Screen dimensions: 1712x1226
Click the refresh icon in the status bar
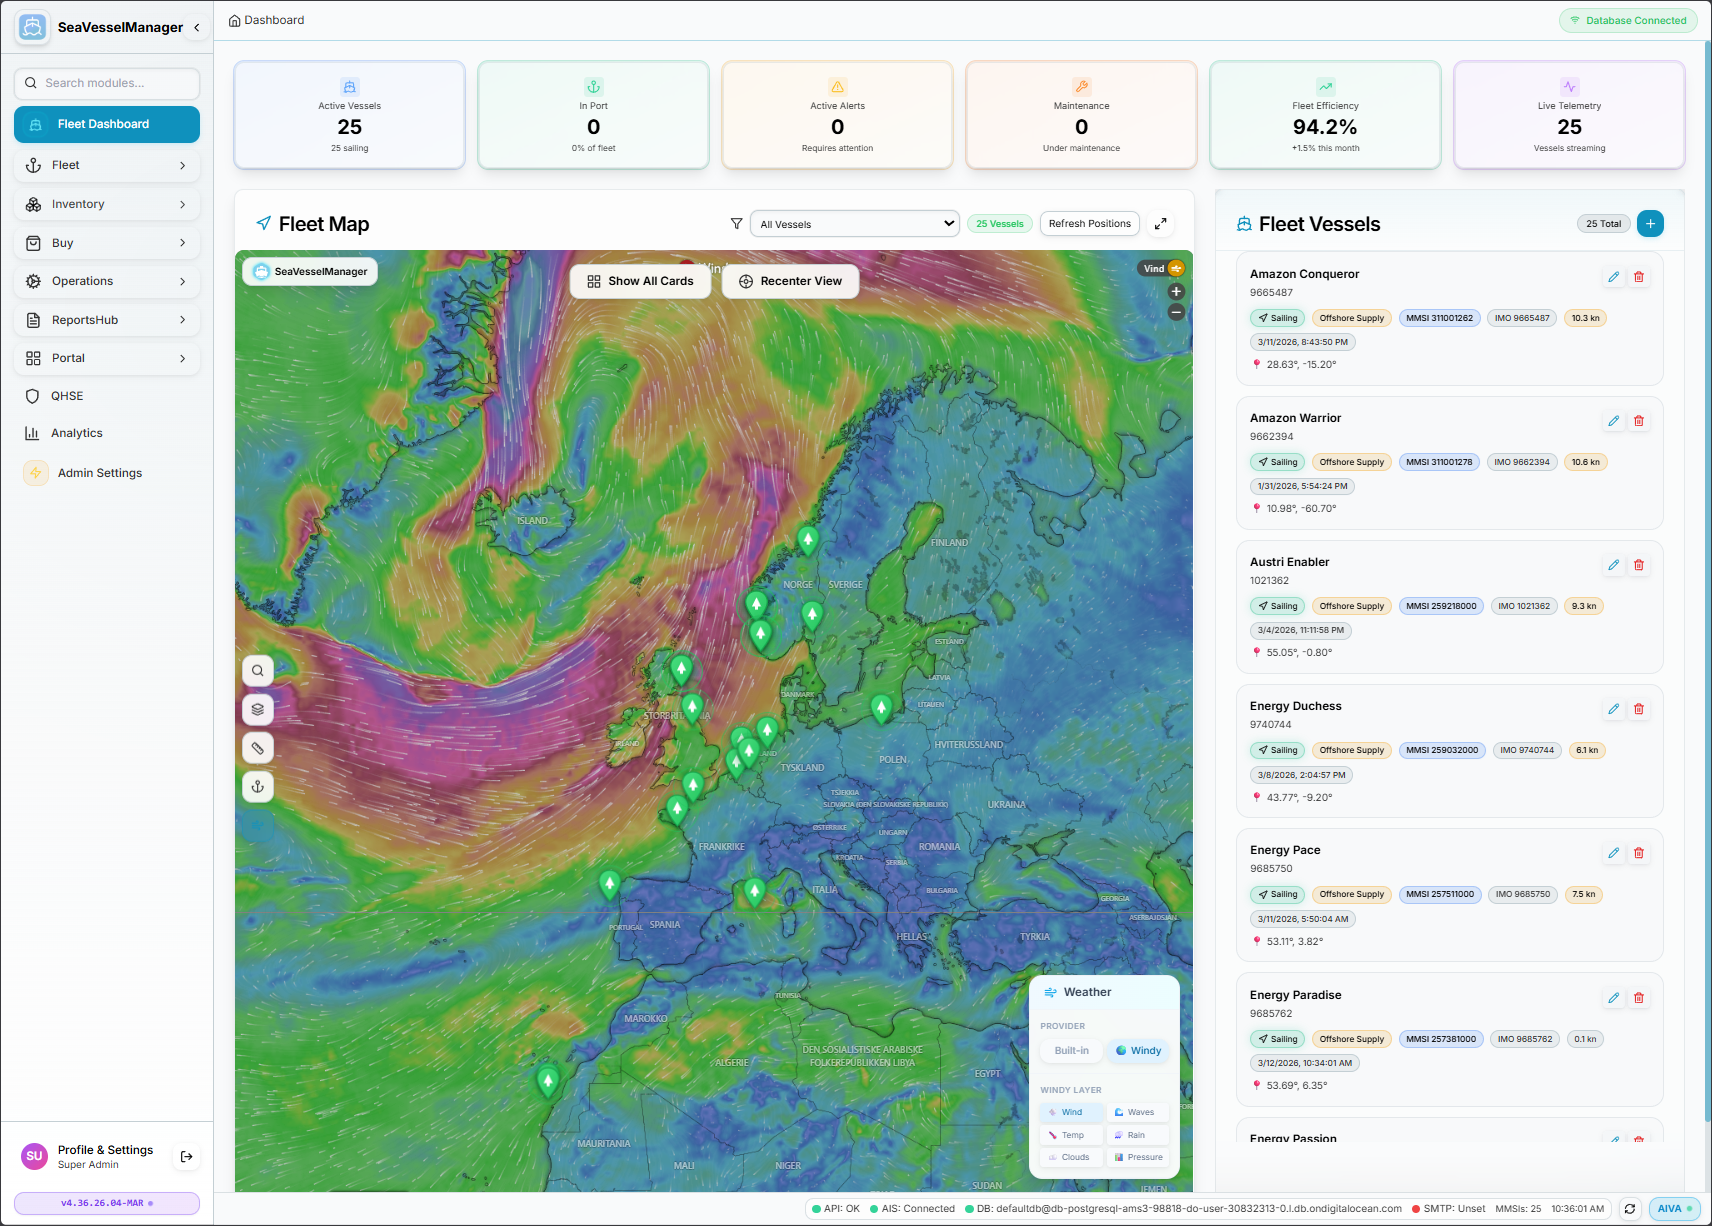(1629, 1208)
